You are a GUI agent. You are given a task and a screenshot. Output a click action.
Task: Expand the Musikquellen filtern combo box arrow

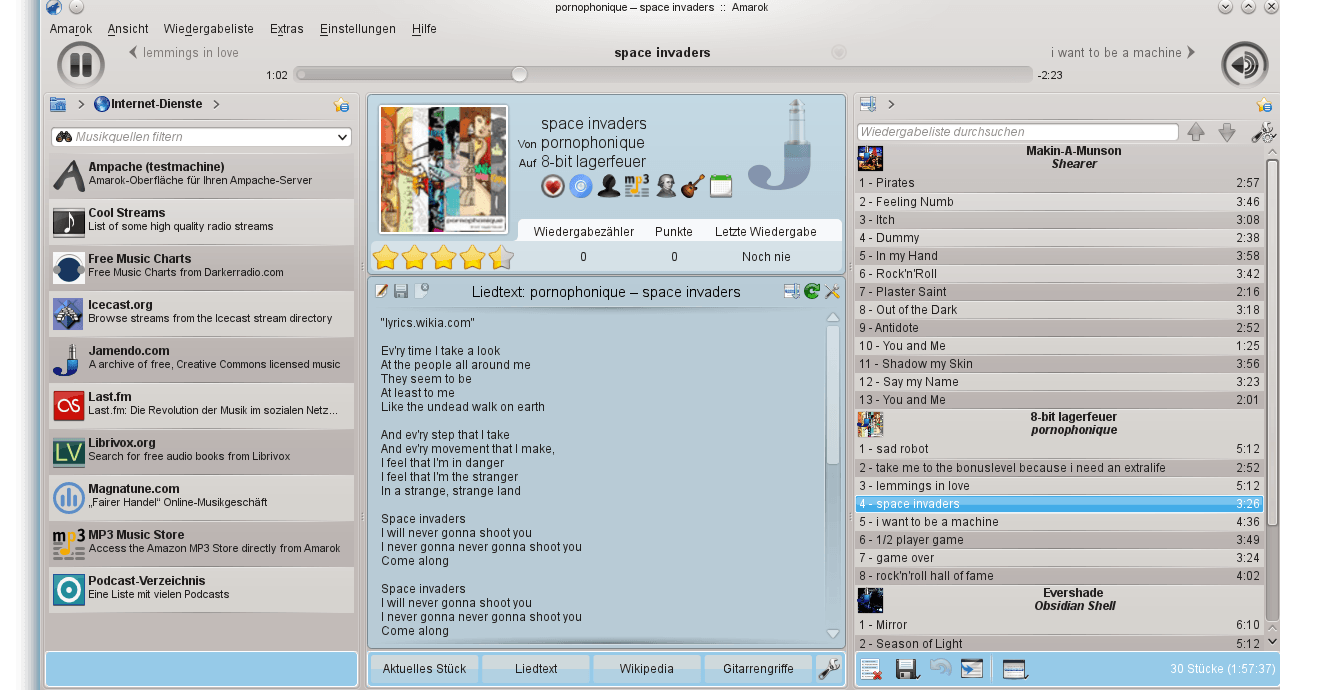[343, 137]
